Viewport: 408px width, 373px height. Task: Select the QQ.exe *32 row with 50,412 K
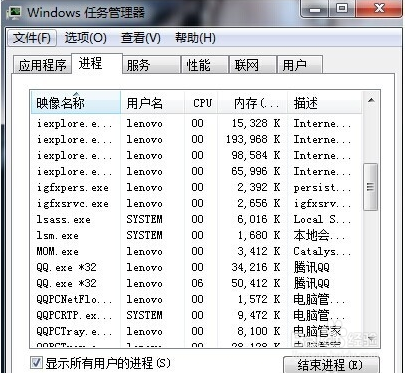coord(196,283)
